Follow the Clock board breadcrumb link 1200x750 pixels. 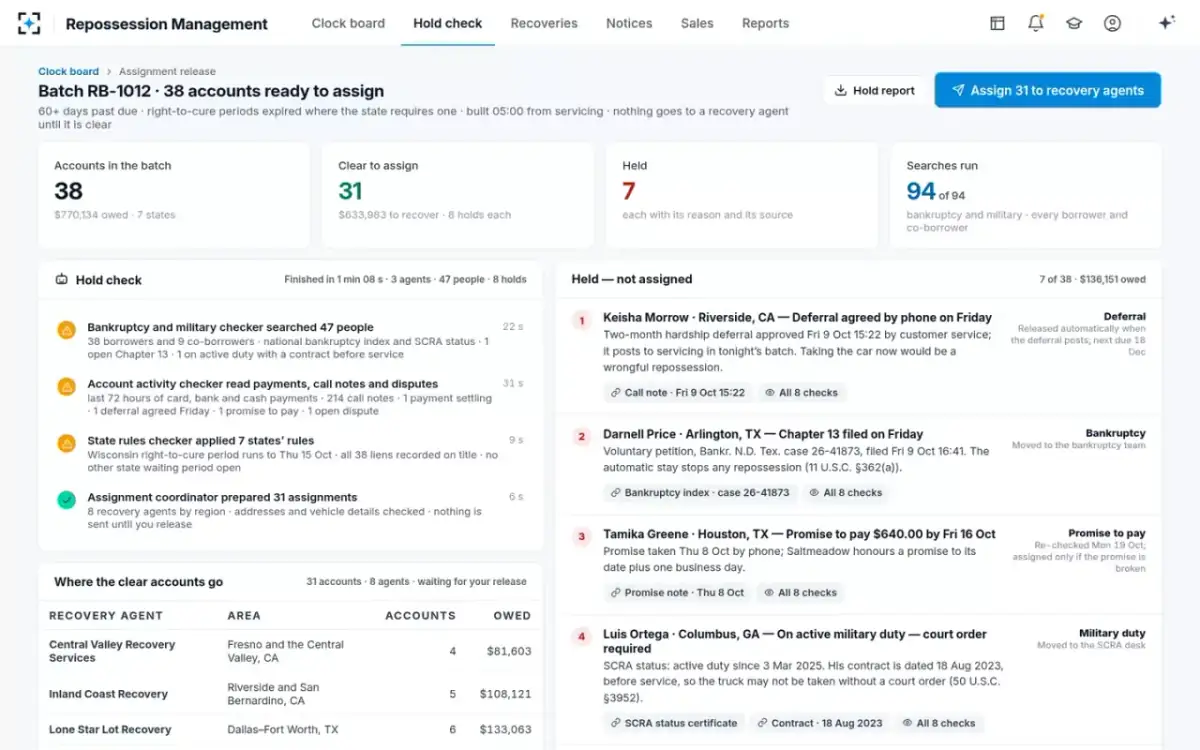[68, 72]
